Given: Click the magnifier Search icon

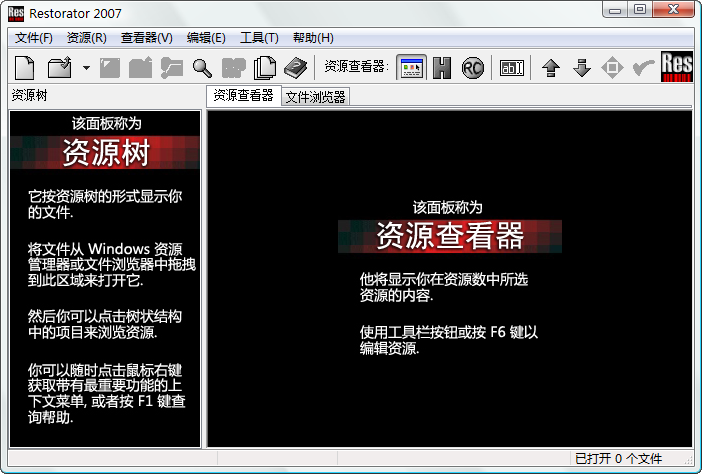Looking at the screenshot, I should [x=202, y=68].
